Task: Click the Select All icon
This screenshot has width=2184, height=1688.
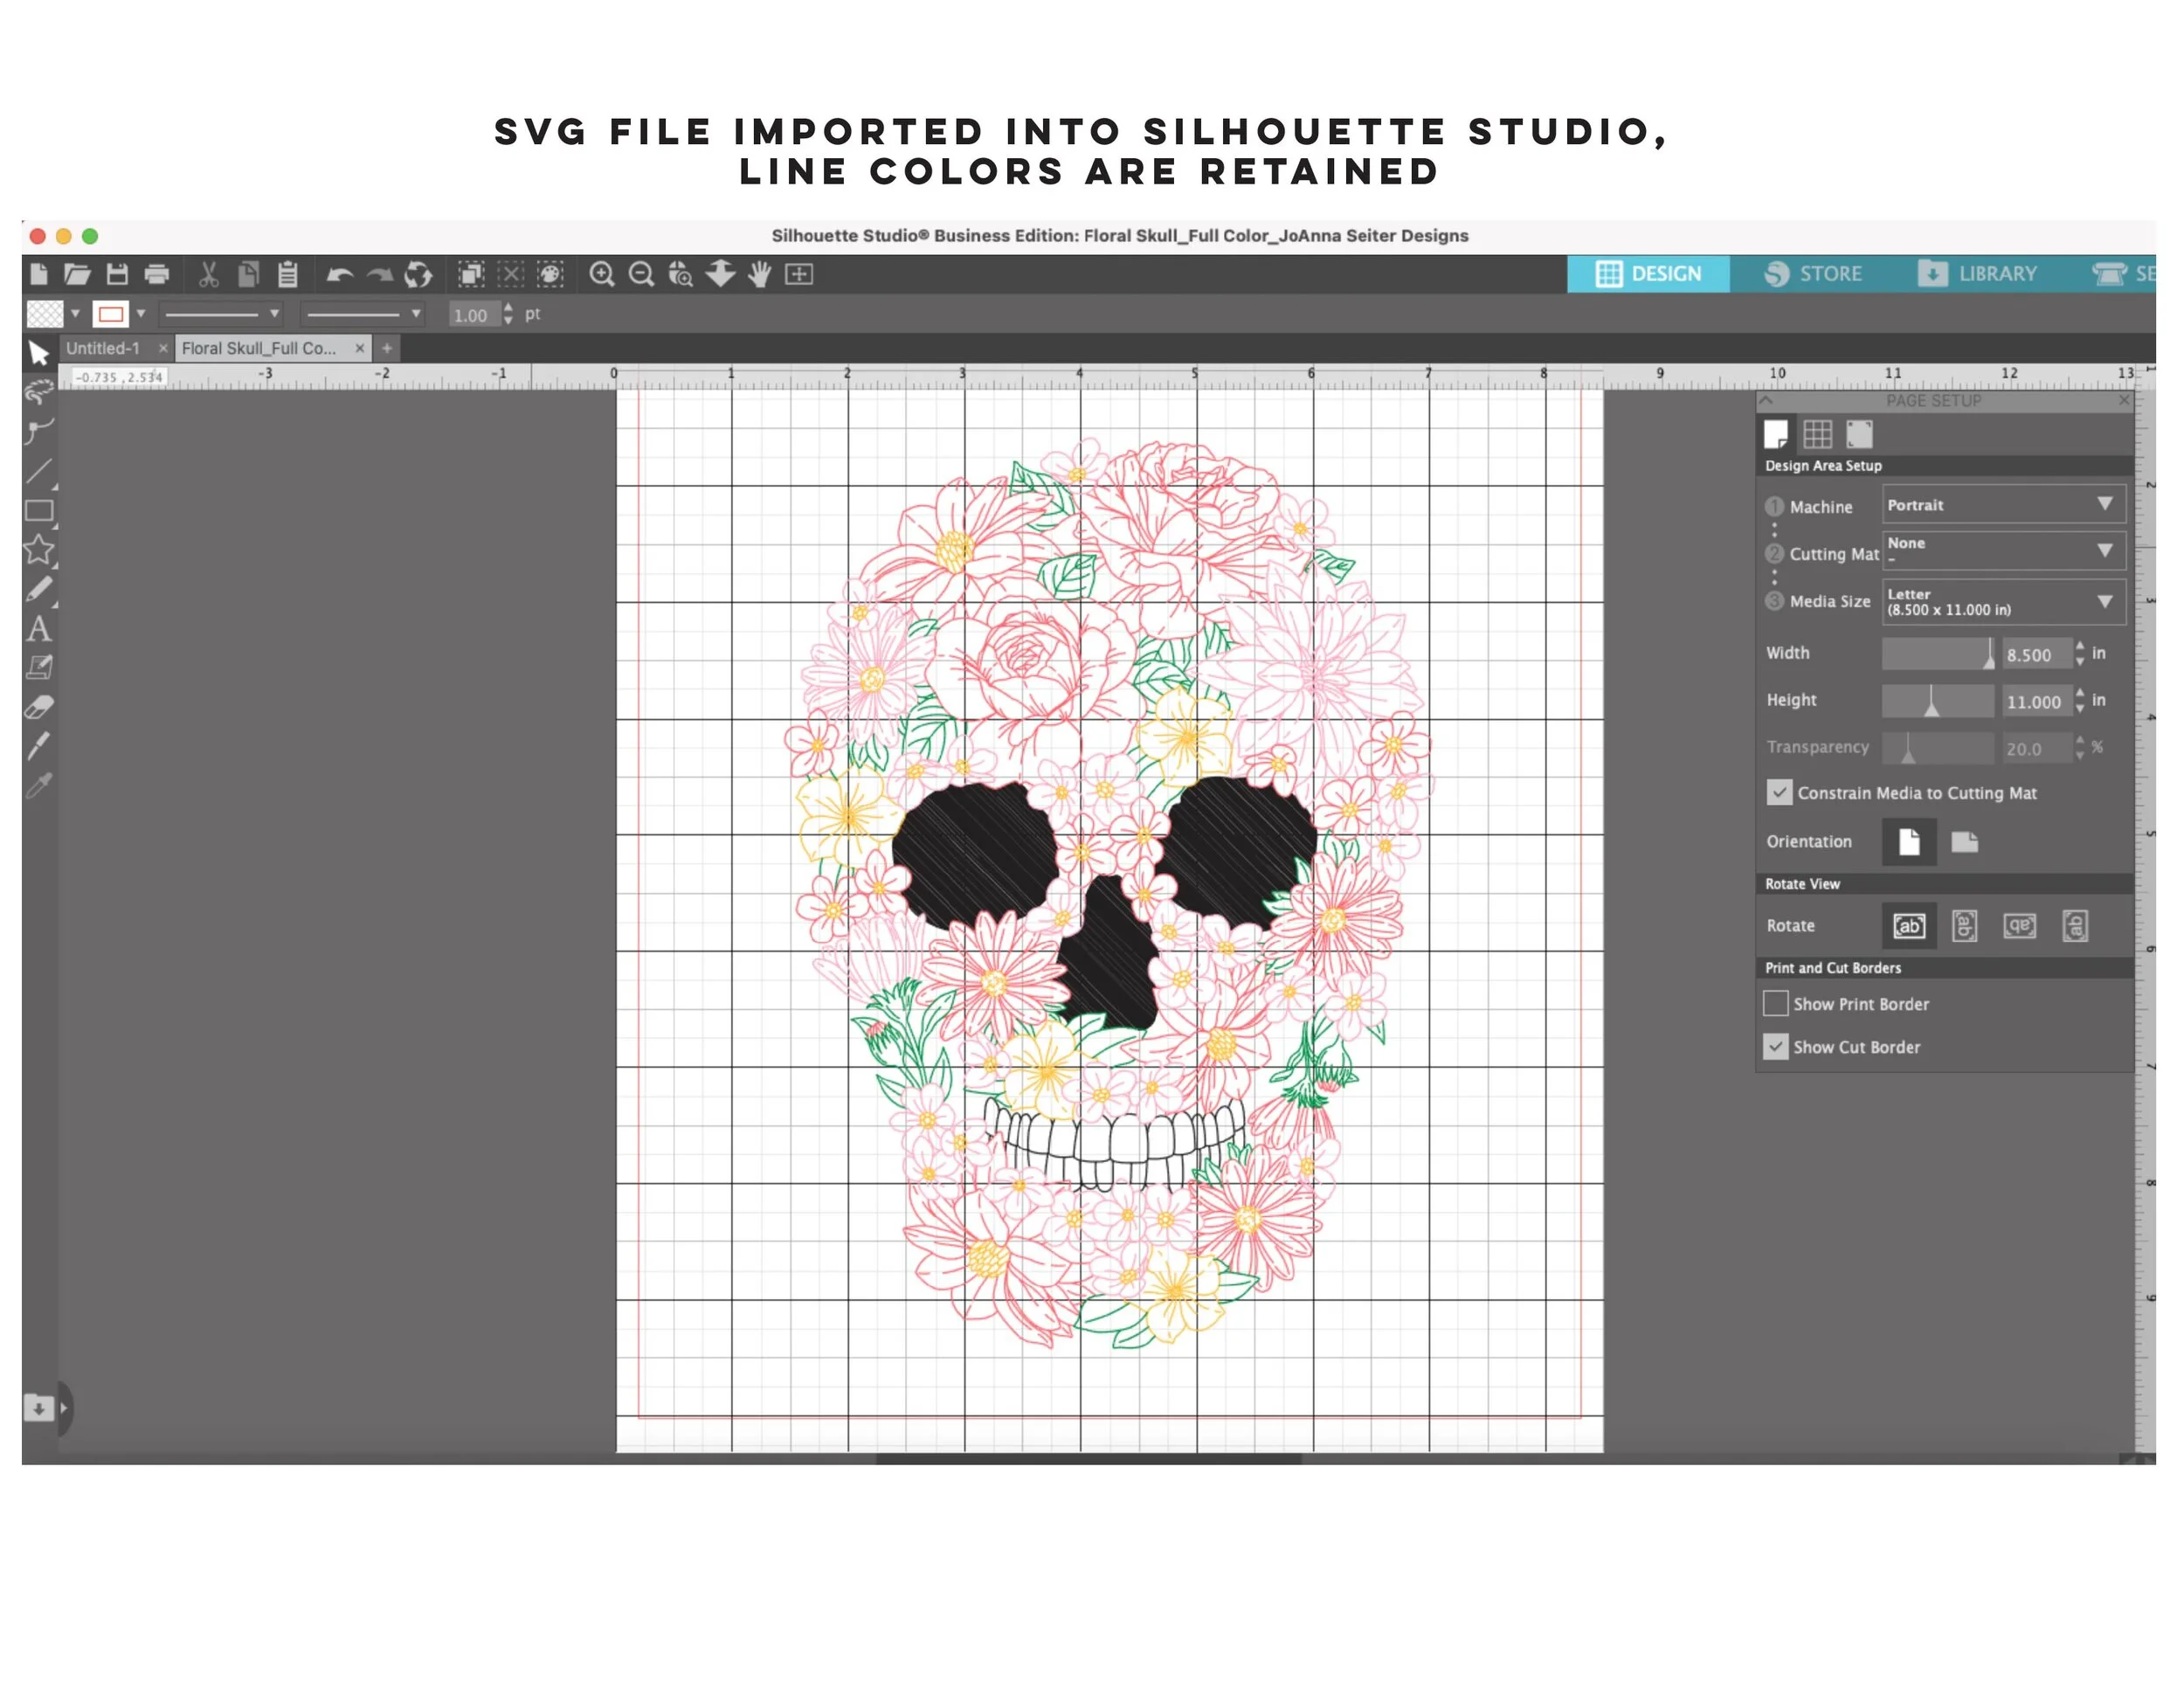Action: pos(471,274)
